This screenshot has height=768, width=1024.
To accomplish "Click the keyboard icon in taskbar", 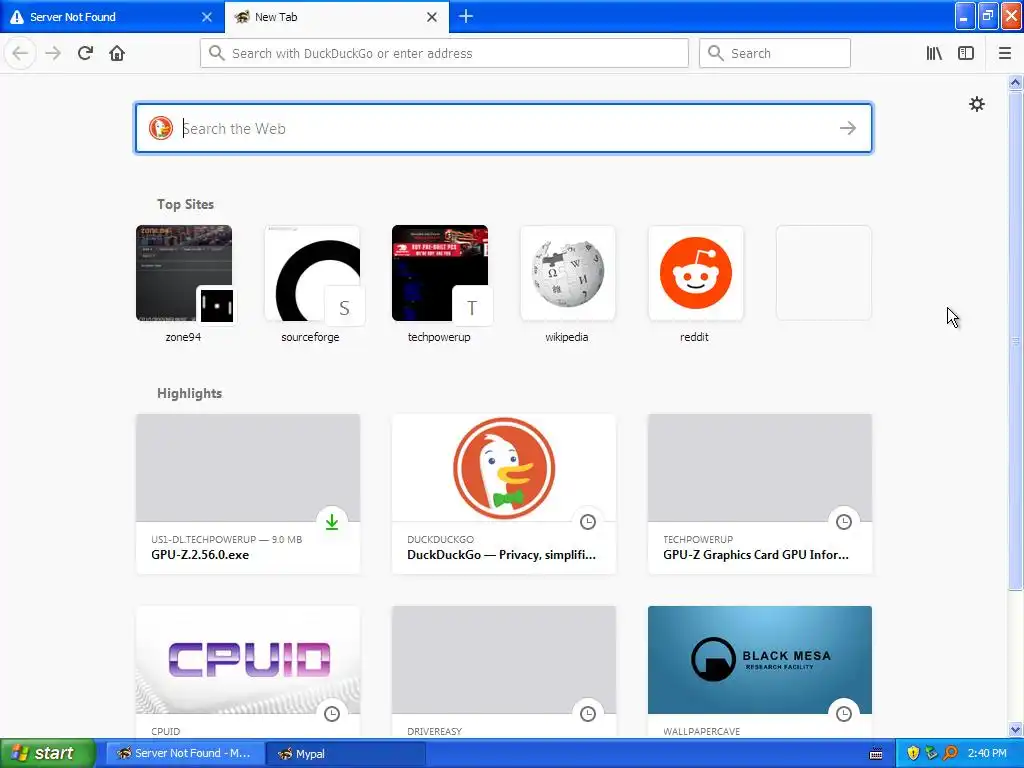I will pos(876,754).
